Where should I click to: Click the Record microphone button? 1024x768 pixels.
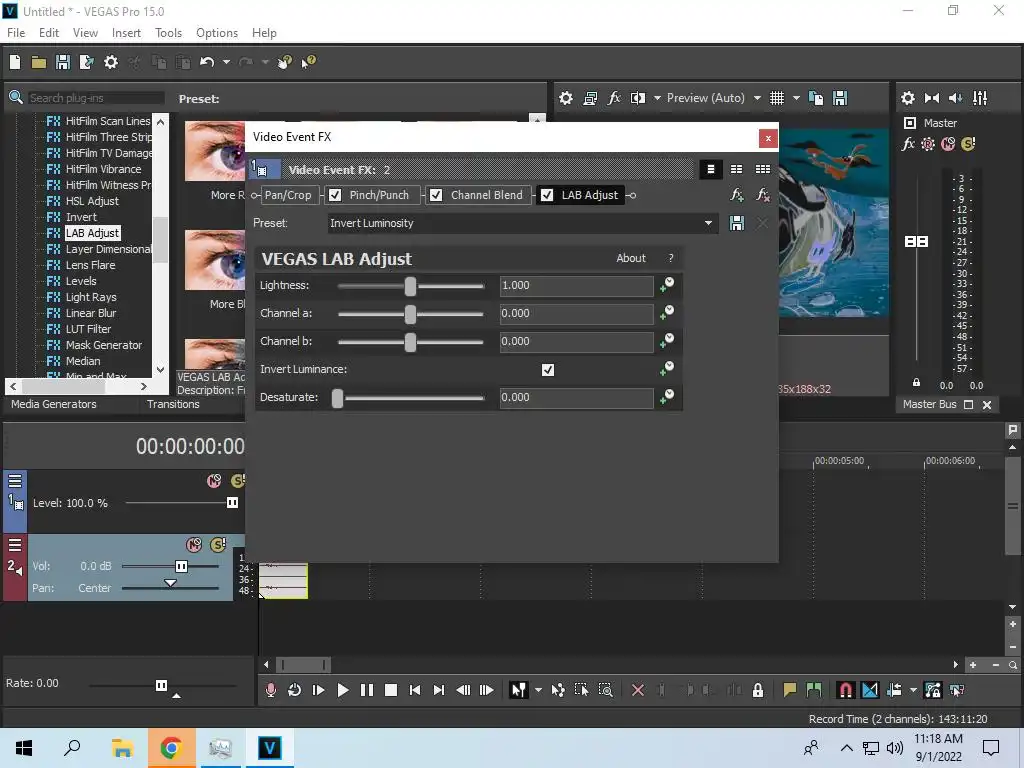pyautogui.click(x=270, y=690)
